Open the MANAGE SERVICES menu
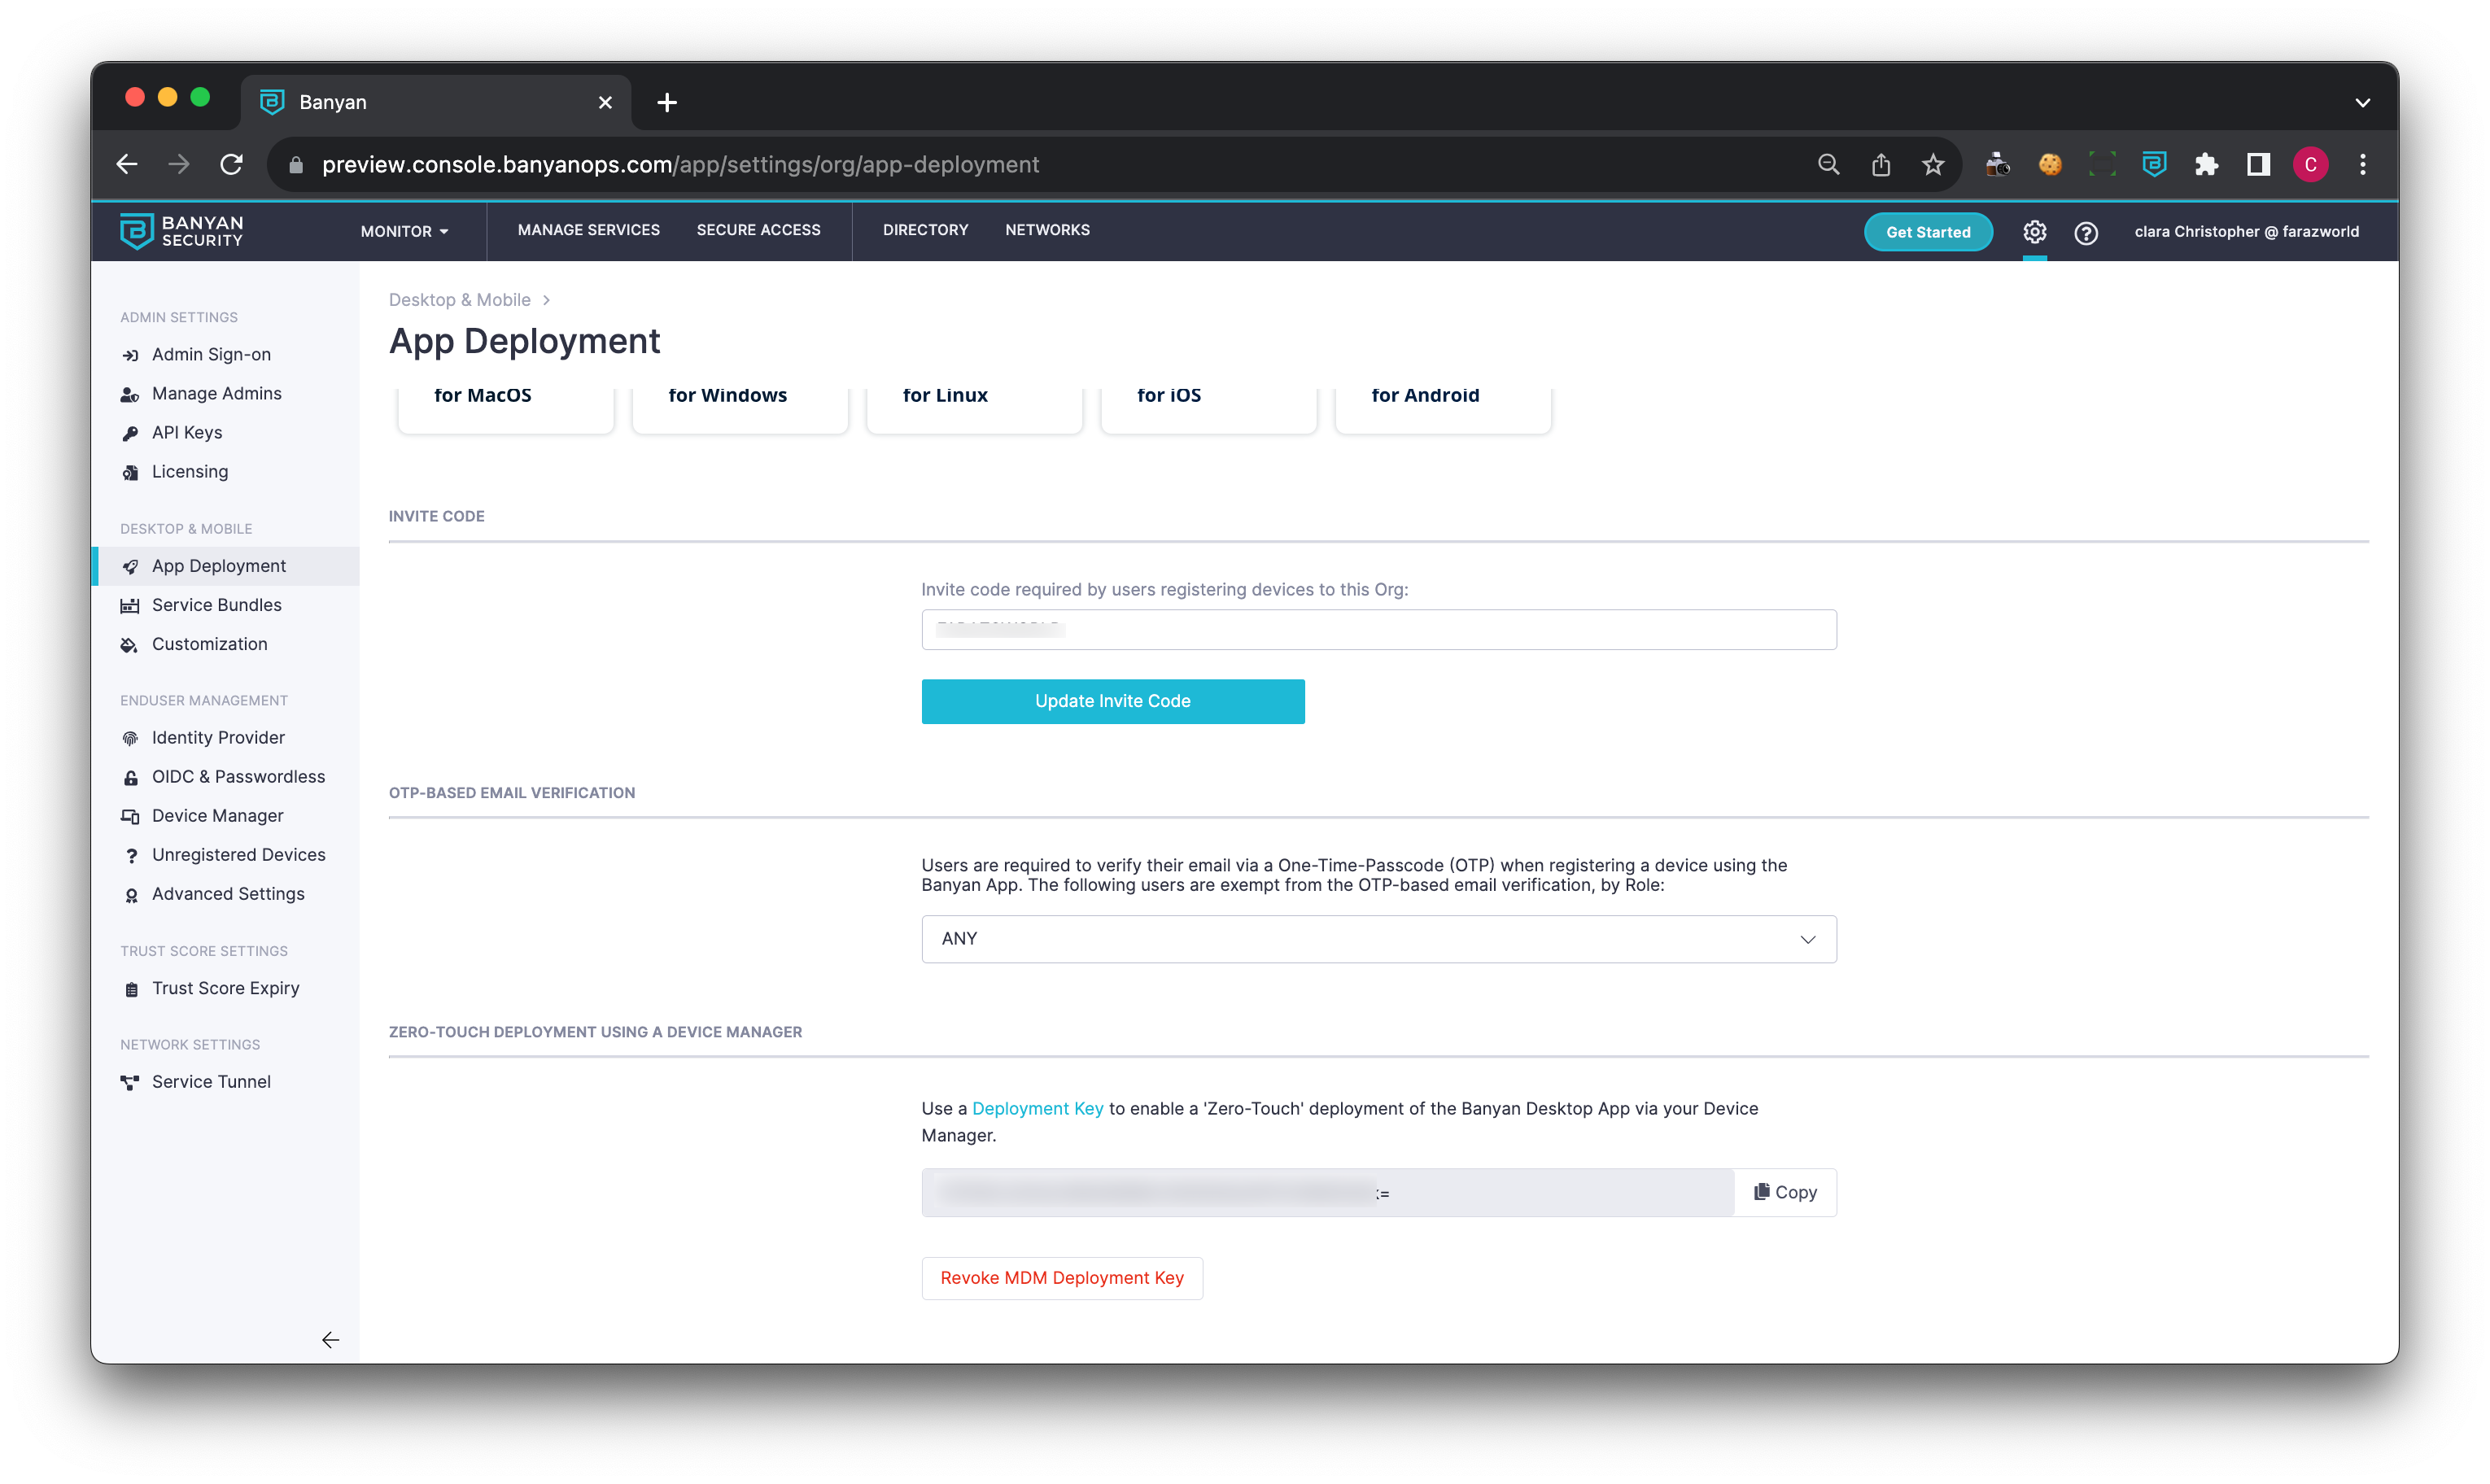The image size is (2490, 1484). tap(588, 230)
